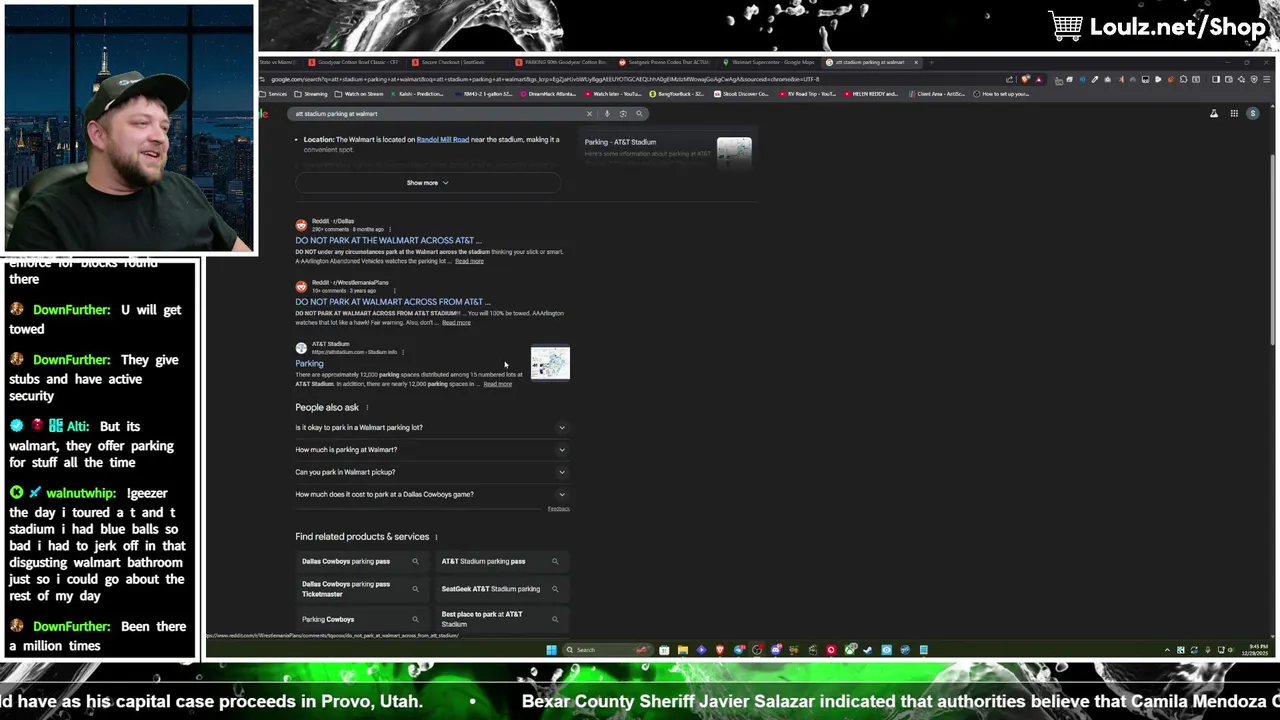Search Dallas Cowboys parking pass Ticketmaster suggestion
This screenshot has height=720, width=1280.
pyautogui.click(x=361, y=589)
